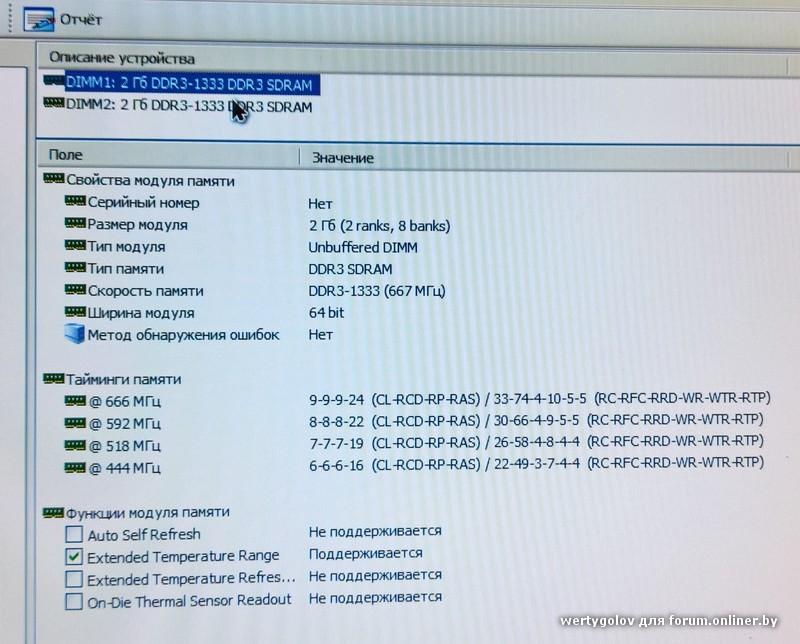800x644 pixels.
Task: Select the @ 518 МГц timing label
Action: [x=125, y=446]
